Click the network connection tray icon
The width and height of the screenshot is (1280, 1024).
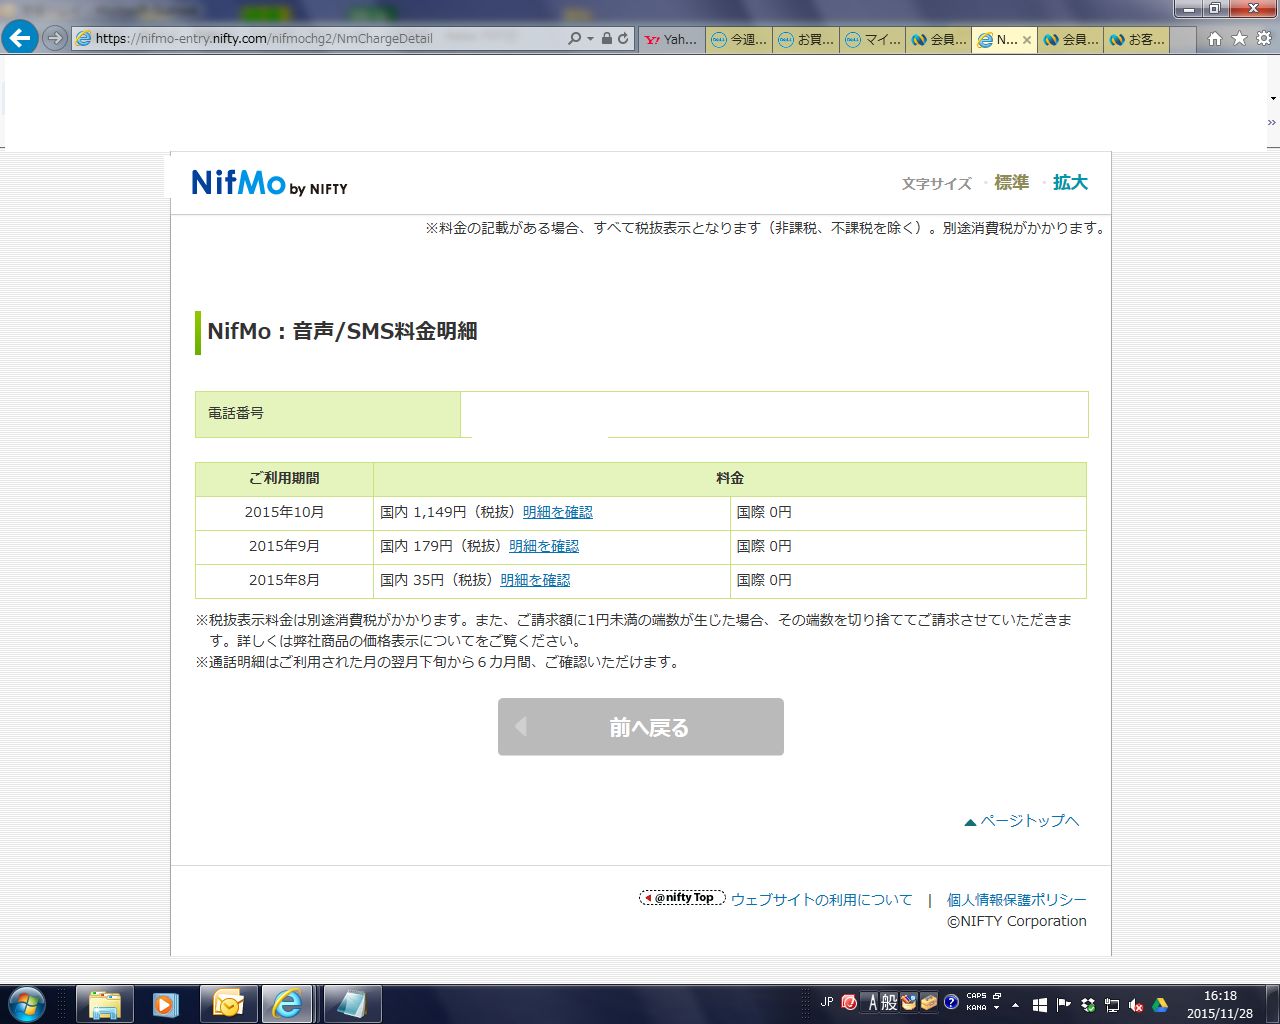(x=1111, y=1005)
